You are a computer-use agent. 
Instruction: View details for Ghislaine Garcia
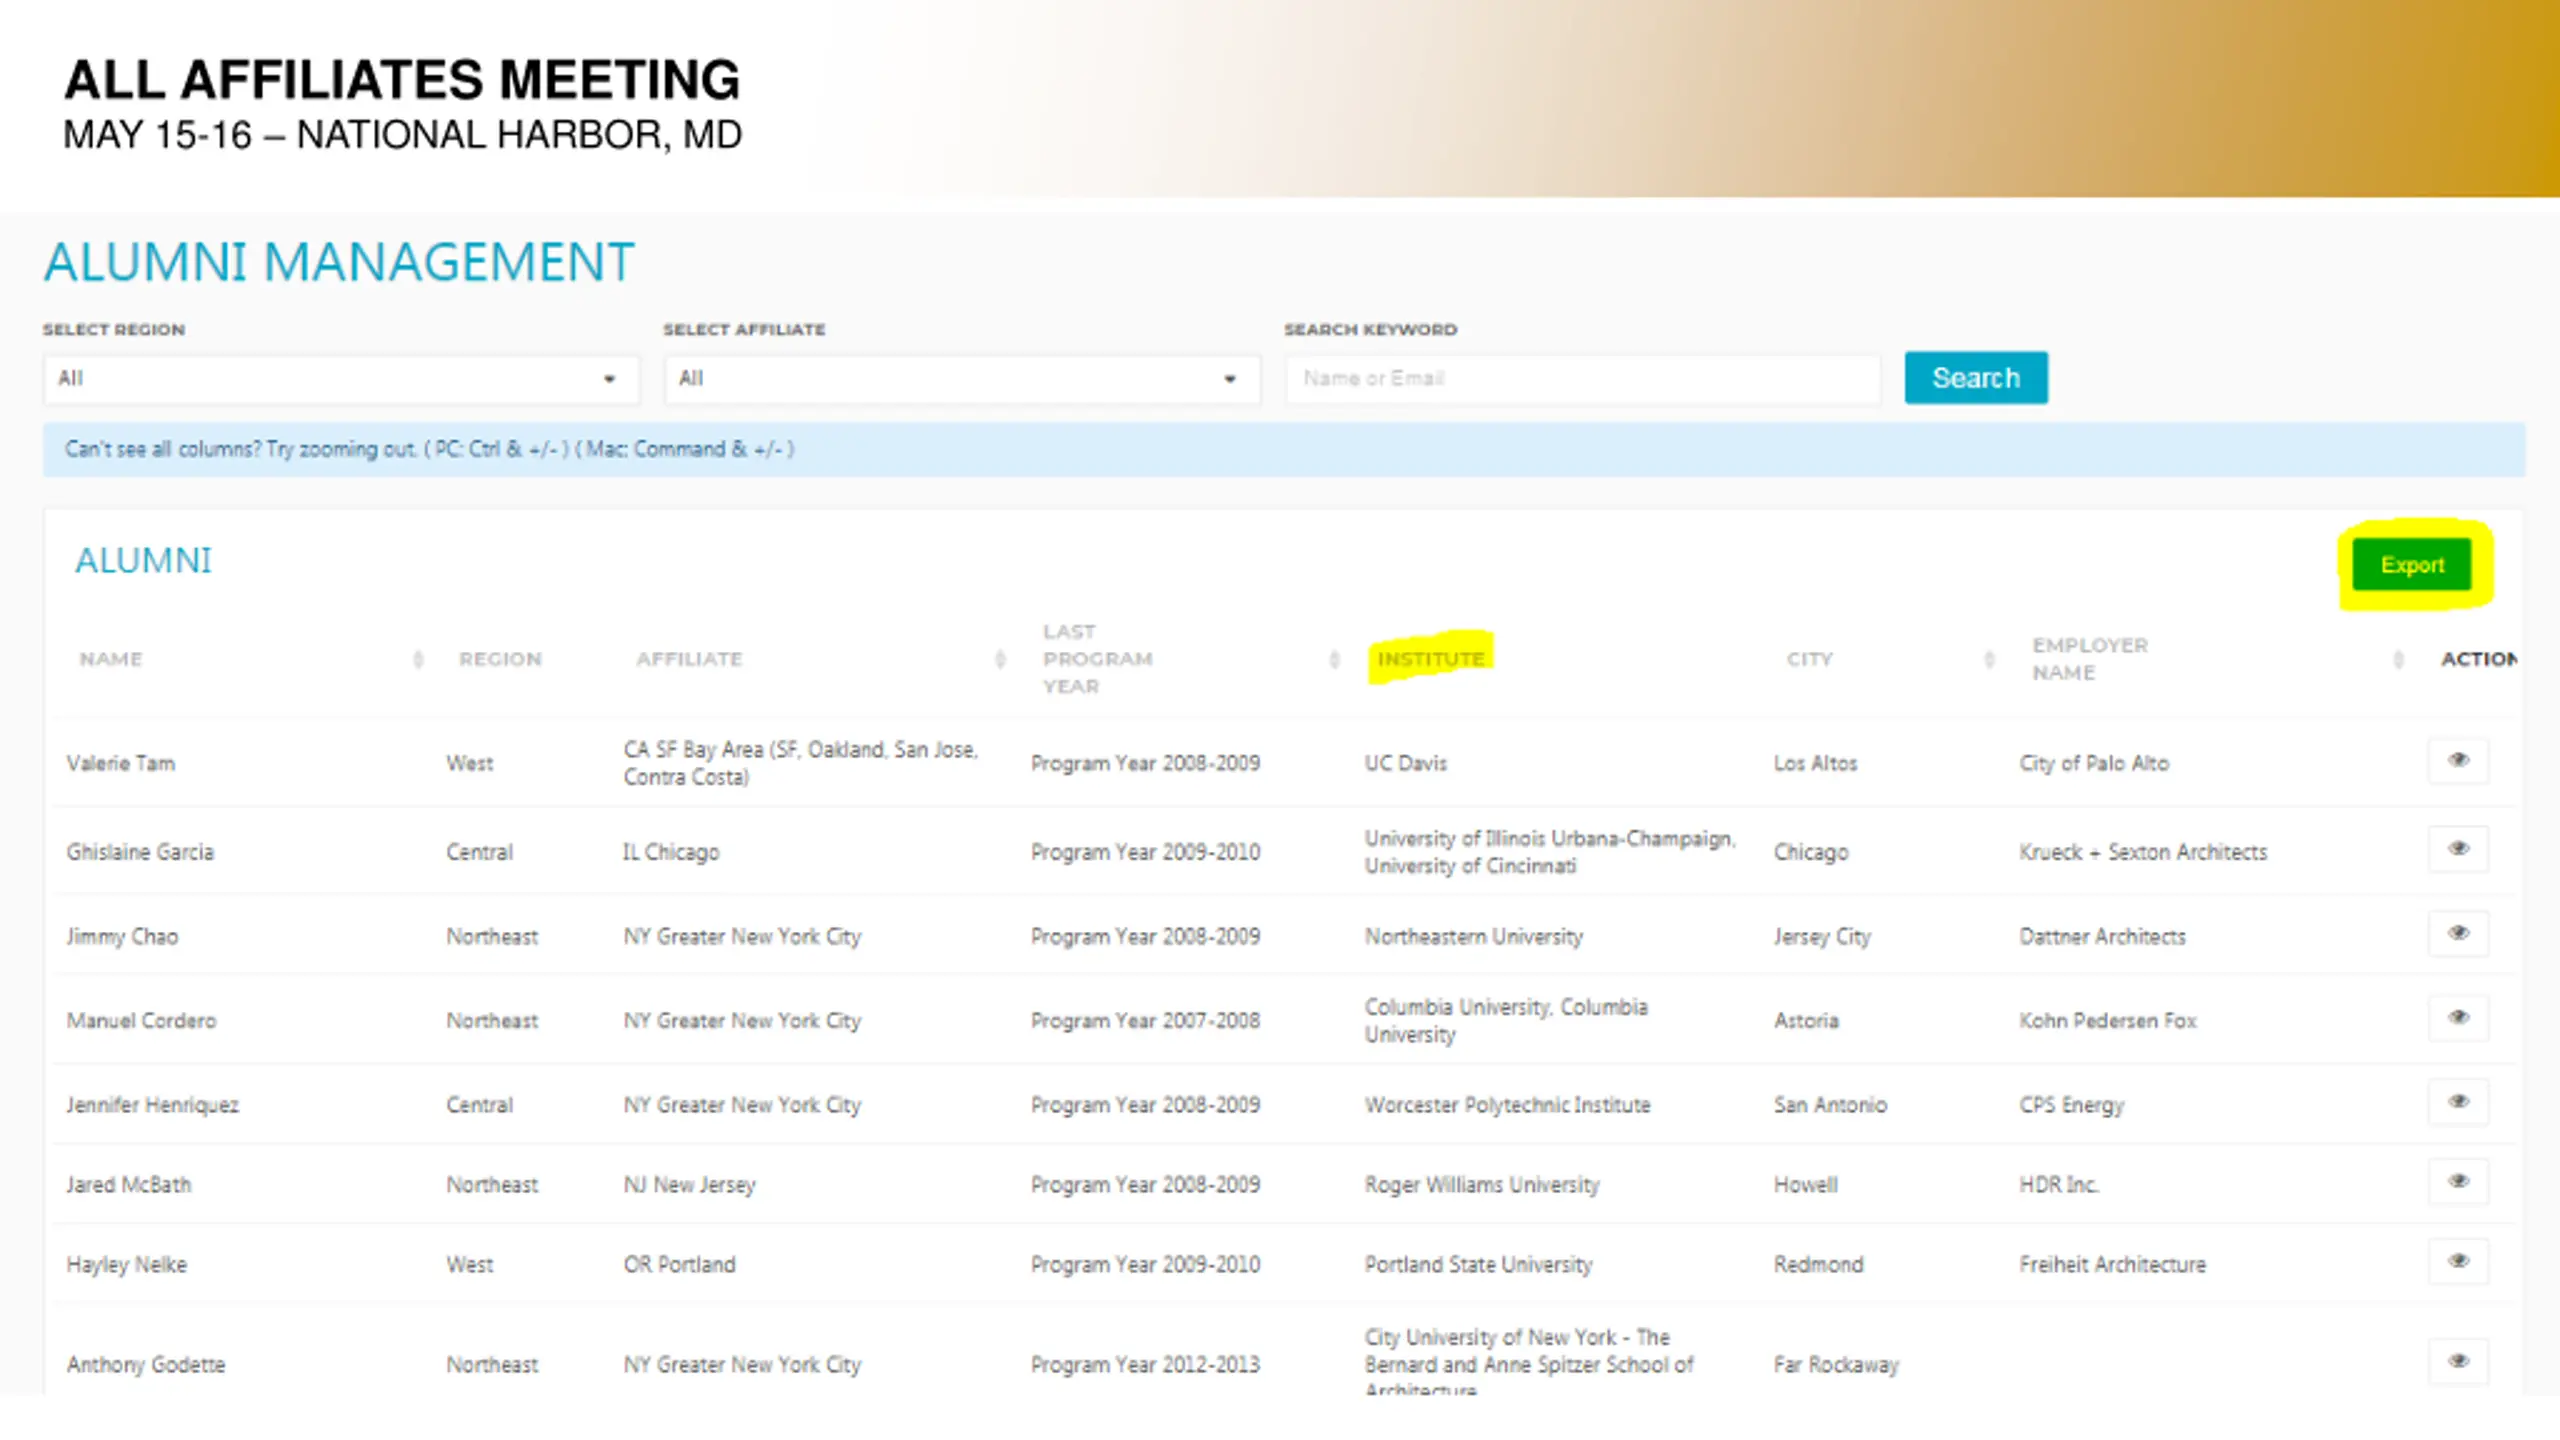pyautogui.click(x=2458, y=849)
